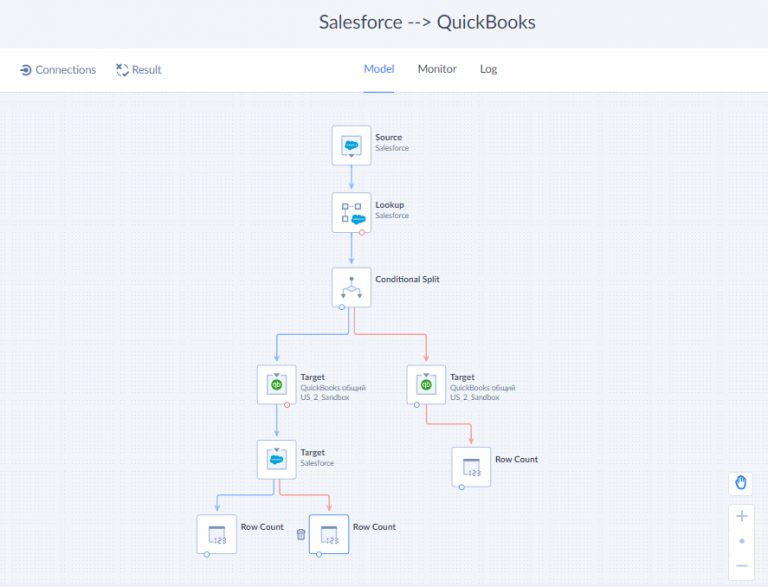Click the right QuickBooks Target node icon
Screen dimensions: 768x587
(426, 384)
